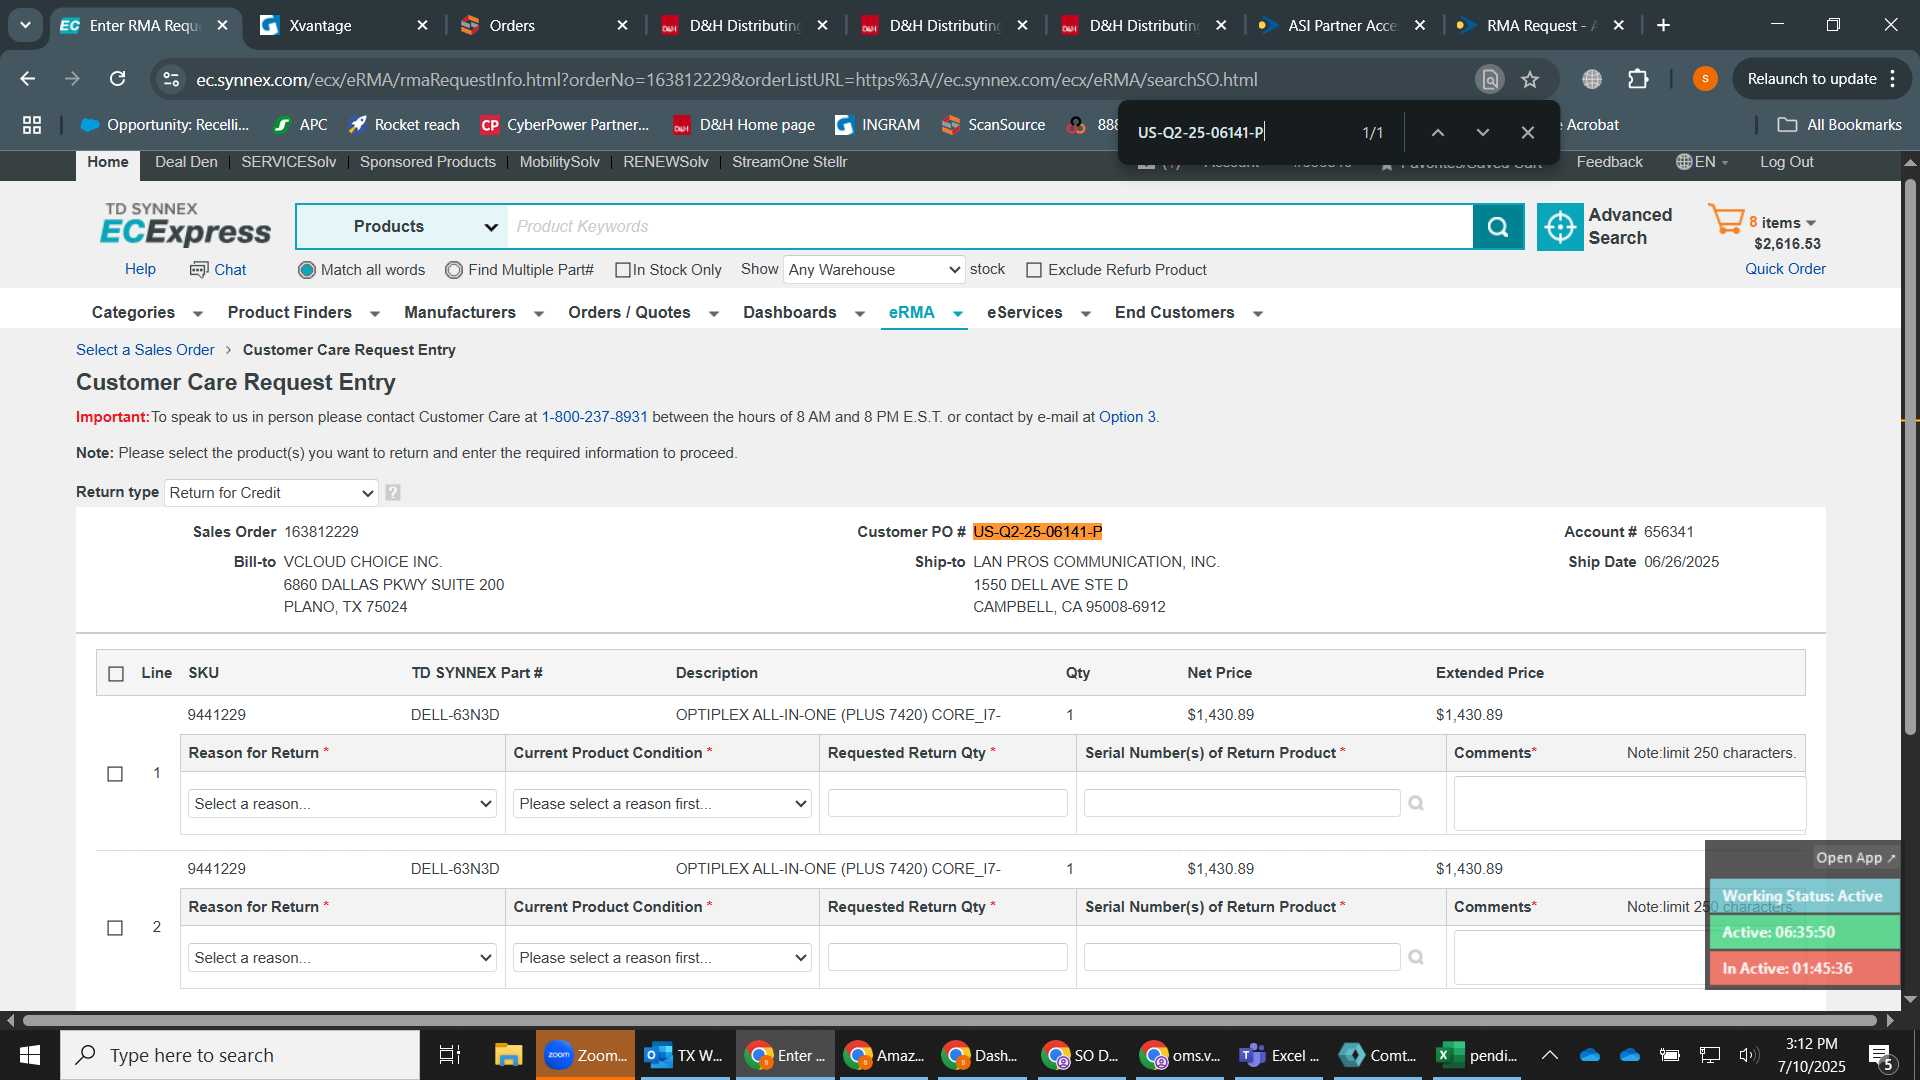Click line 1 Comments text box
Image resolution: width=1920 pixels, height=1080 pixels.
click(1629, 803)
